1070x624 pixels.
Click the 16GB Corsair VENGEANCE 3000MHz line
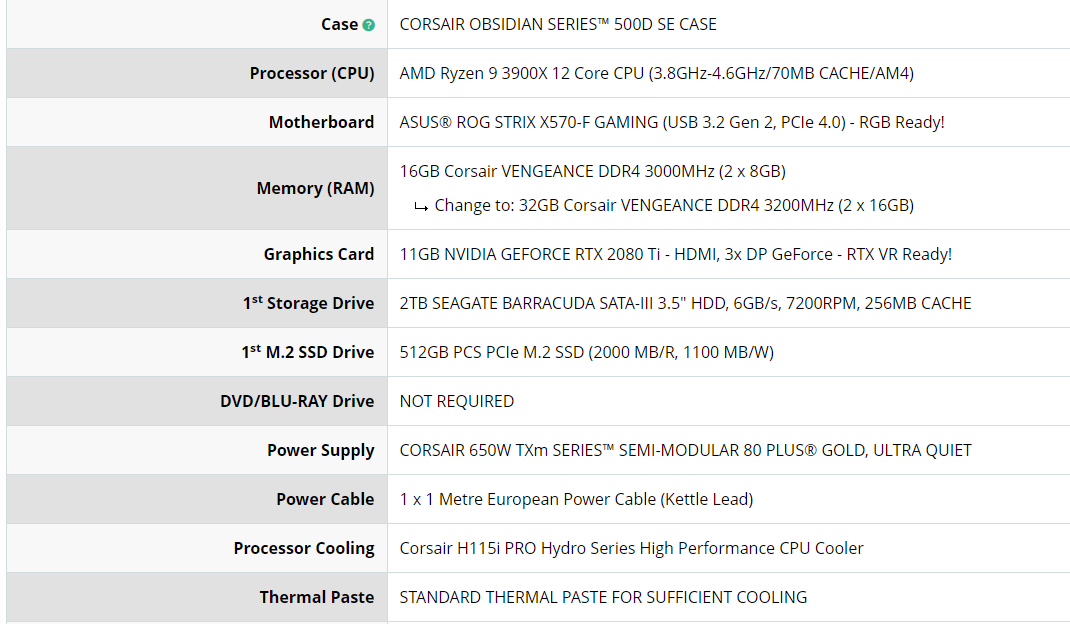[592, 171]
